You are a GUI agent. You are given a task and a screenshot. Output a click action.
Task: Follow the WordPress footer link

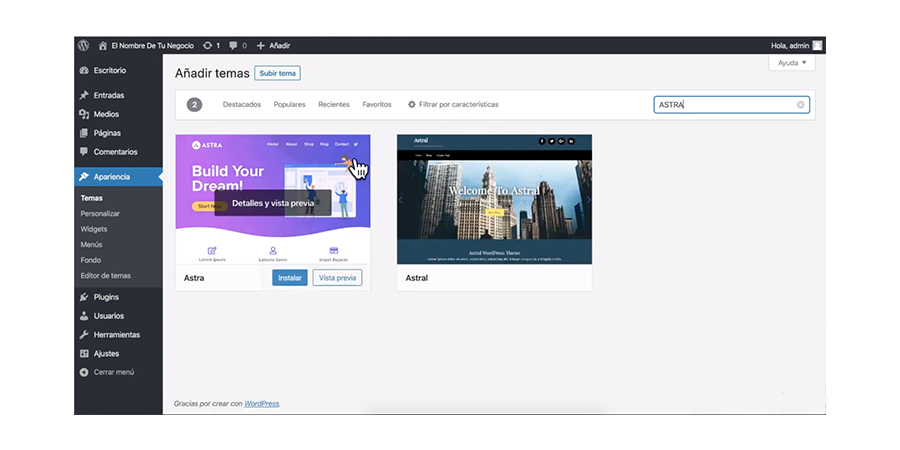[262, 404]
